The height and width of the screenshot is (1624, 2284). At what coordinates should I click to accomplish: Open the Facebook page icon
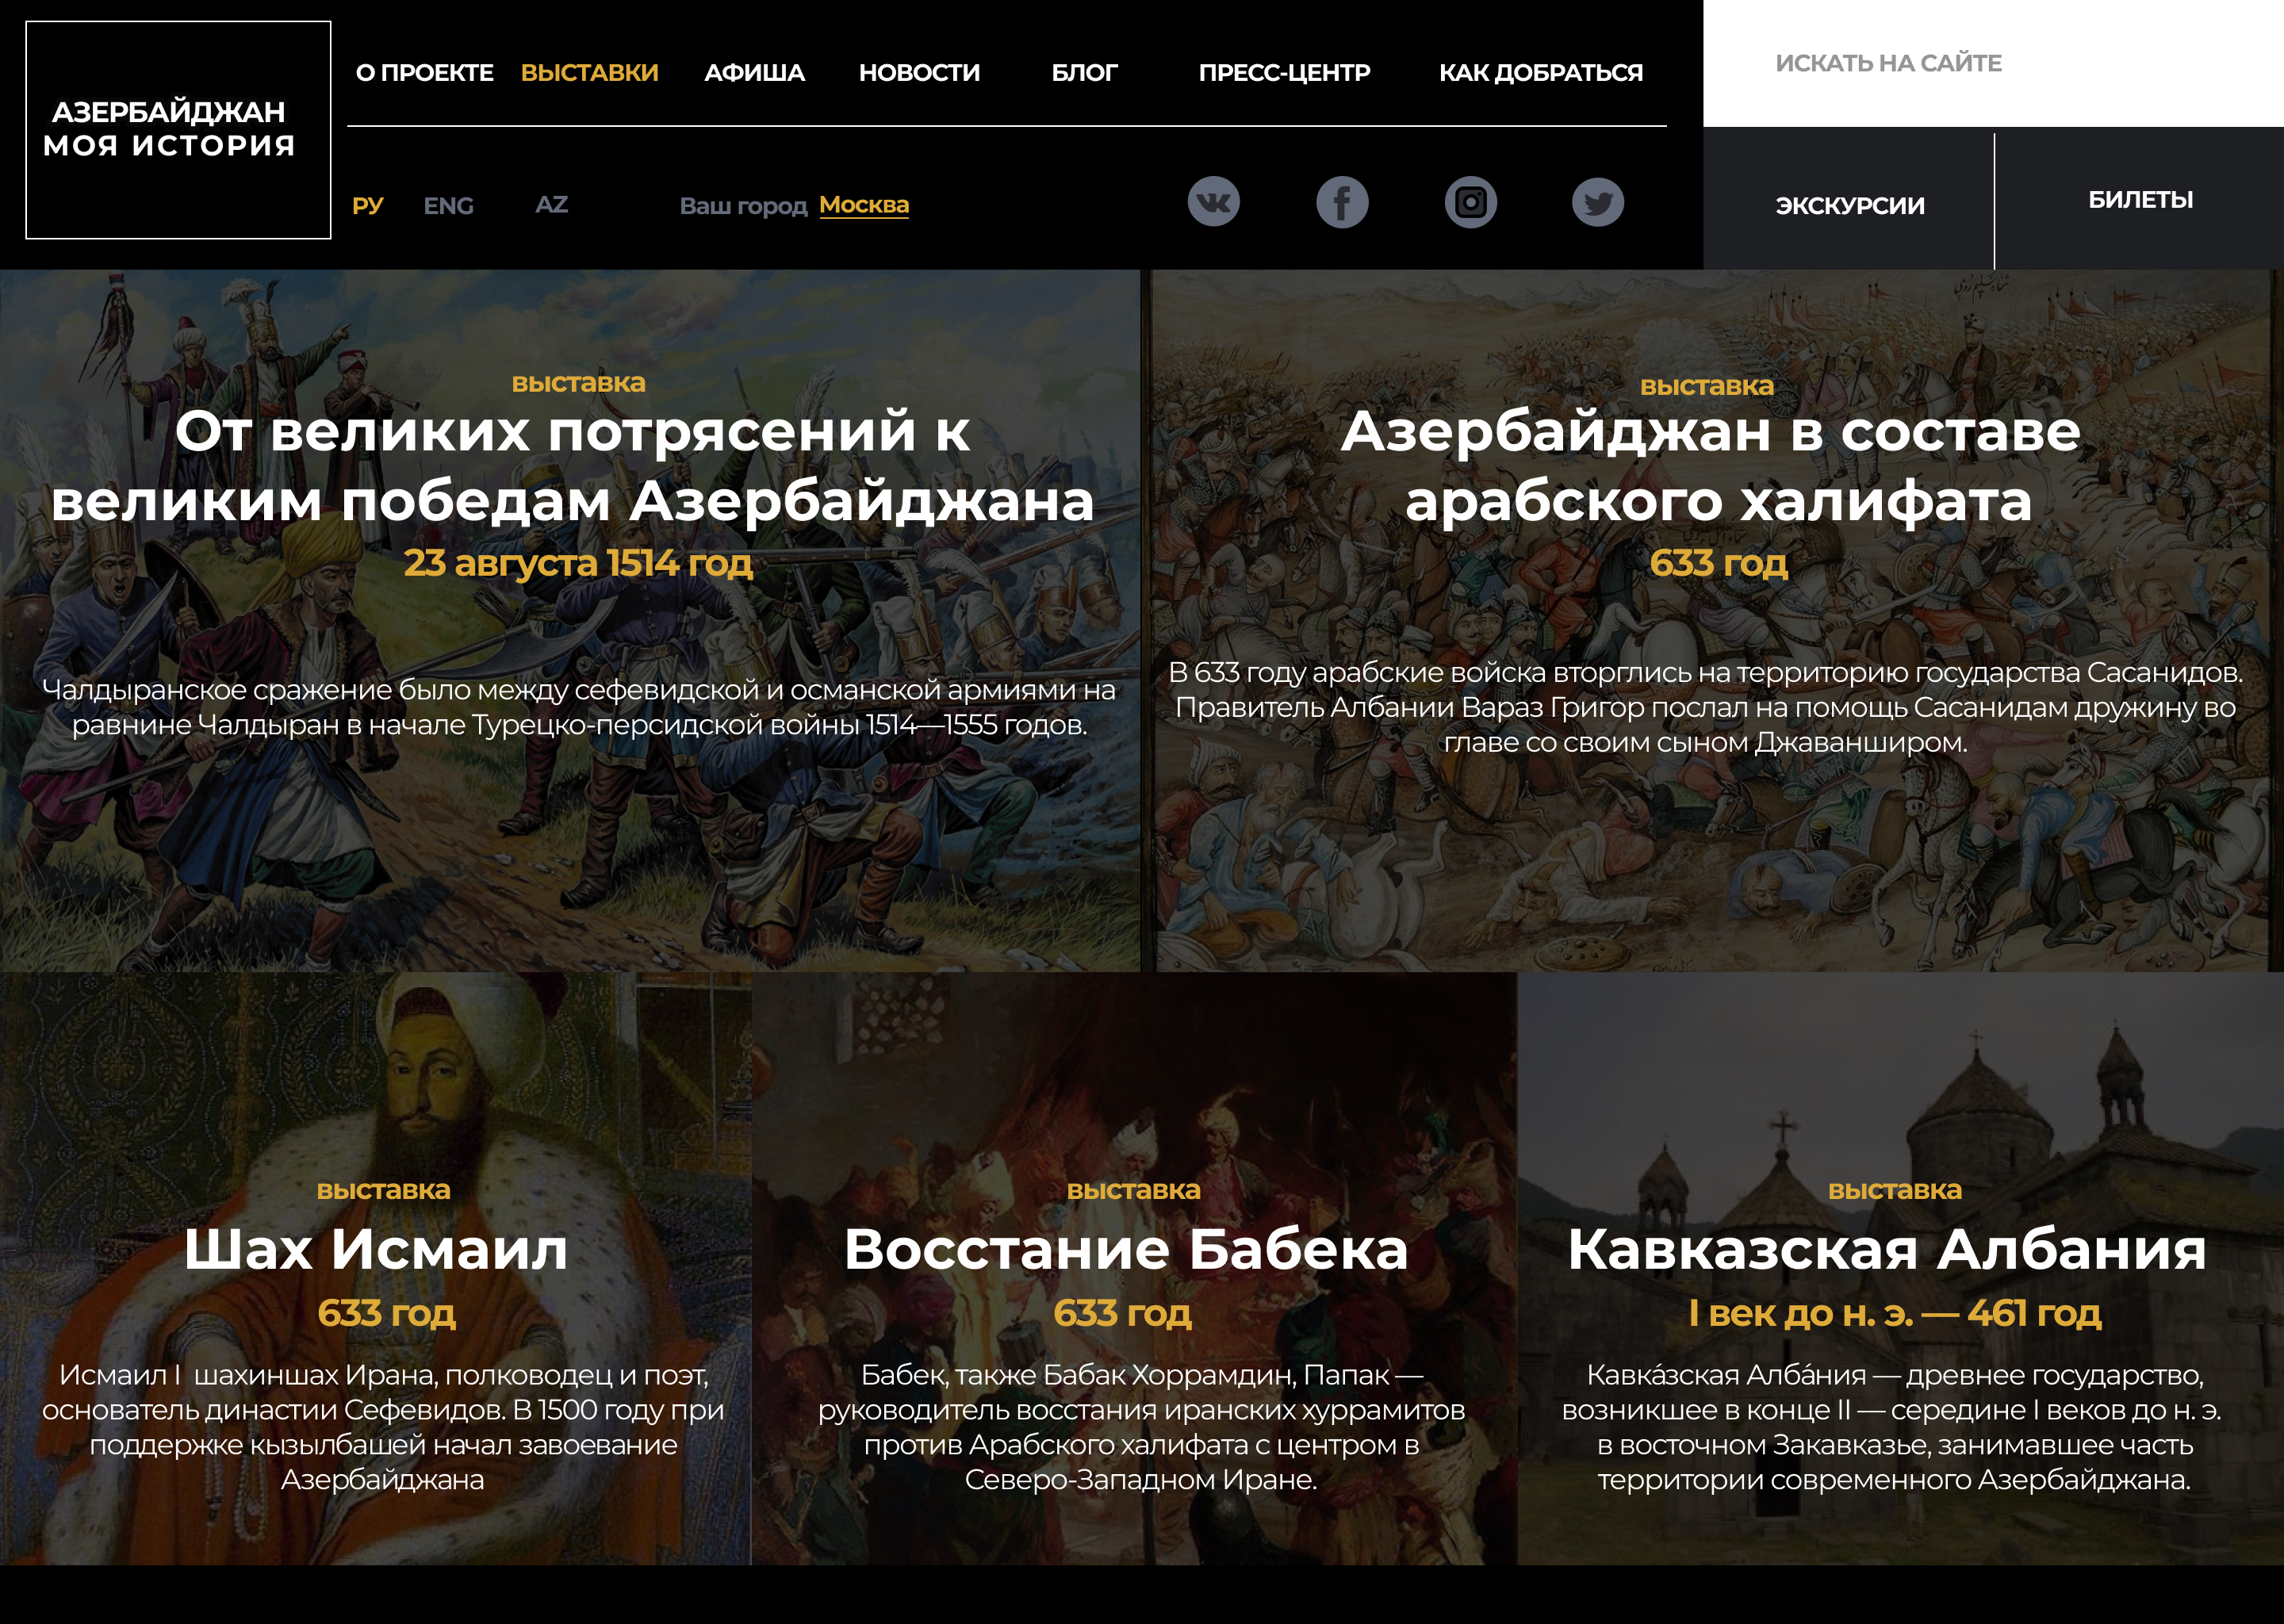[x=1342, y=202]
